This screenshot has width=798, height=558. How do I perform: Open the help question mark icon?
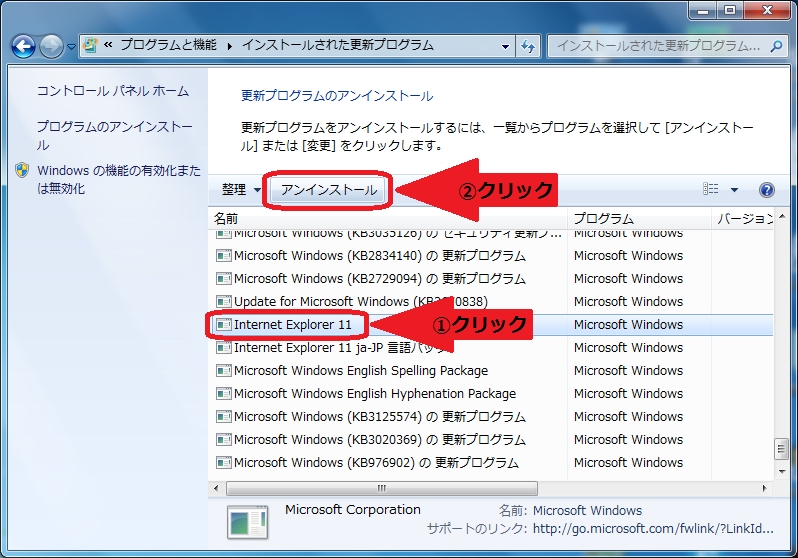click(766, 190)
